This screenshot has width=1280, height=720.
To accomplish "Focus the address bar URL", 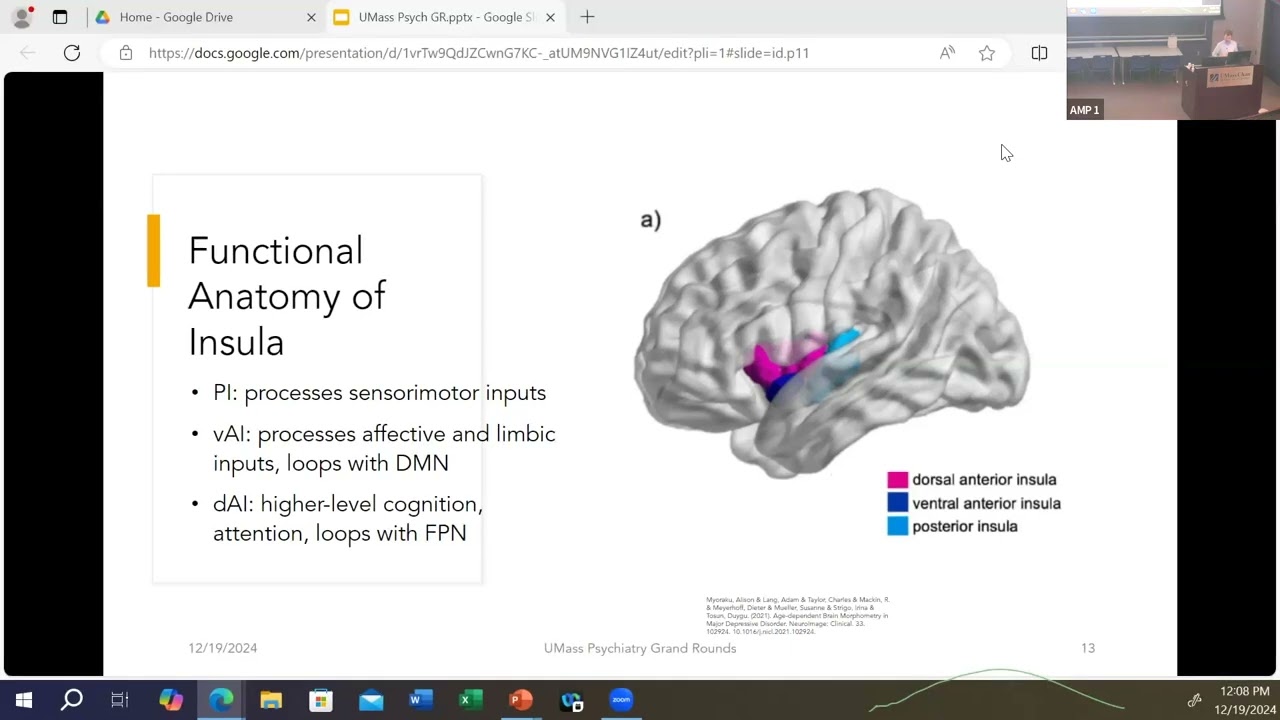I will tap(479, 53).
